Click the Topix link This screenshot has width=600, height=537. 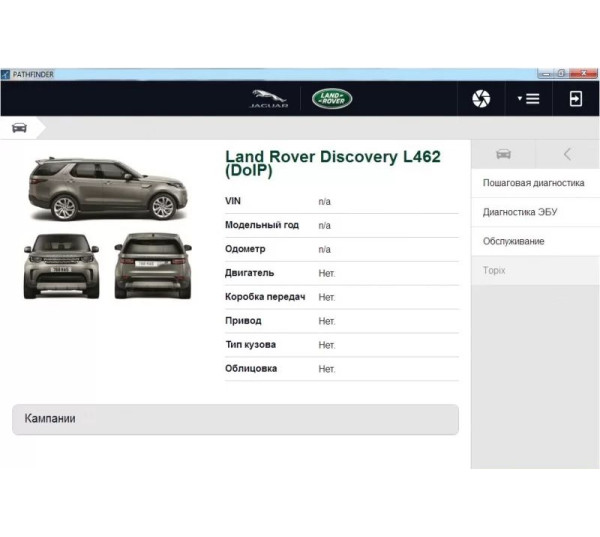495,270
